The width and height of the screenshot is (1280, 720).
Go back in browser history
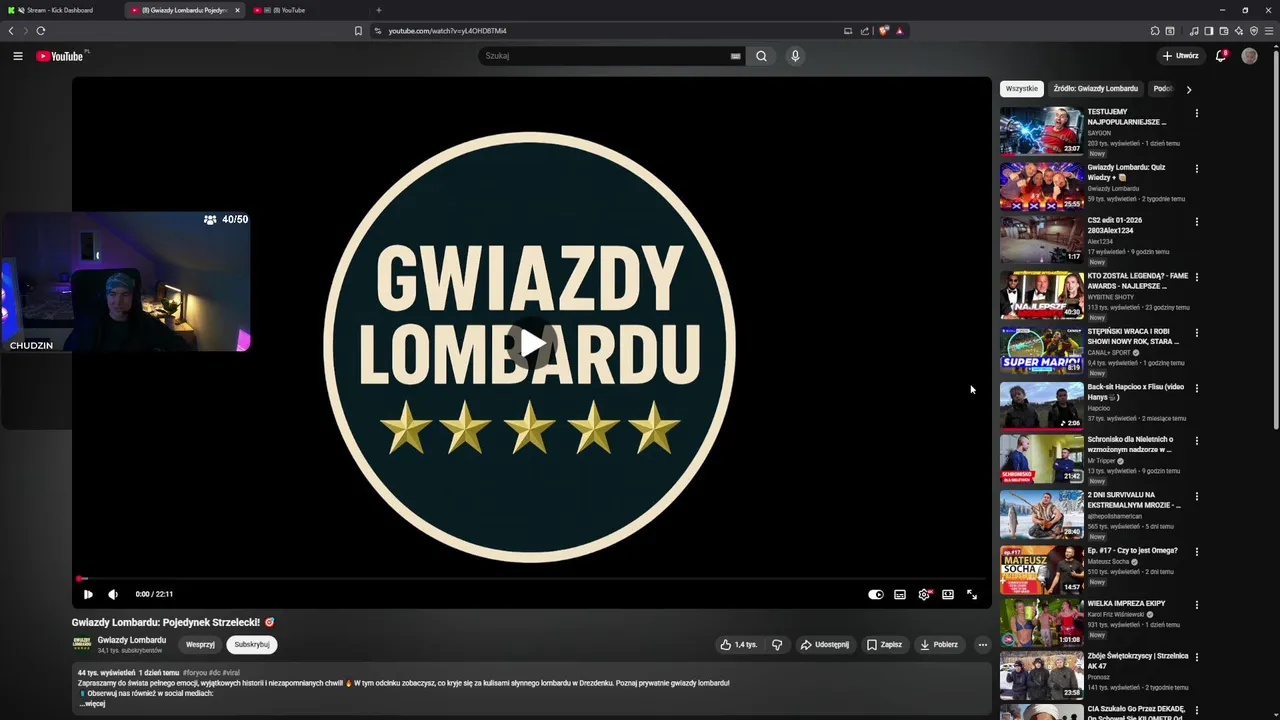[x=11, y=31]
